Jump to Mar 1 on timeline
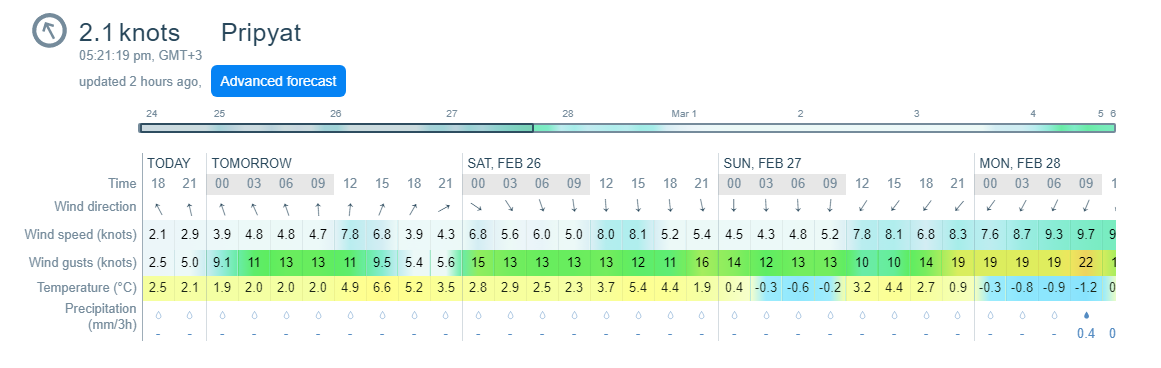This screenshot has height=368, width=1161. point(684,114)
